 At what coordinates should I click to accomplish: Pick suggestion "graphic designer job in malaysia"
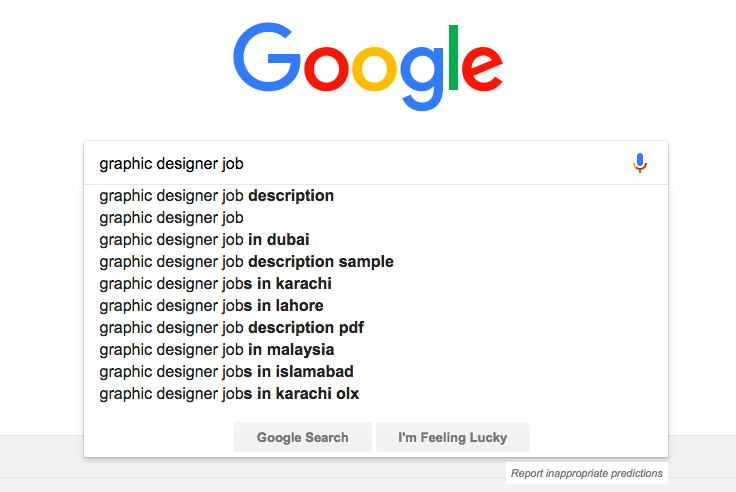[x=217, y=350]
